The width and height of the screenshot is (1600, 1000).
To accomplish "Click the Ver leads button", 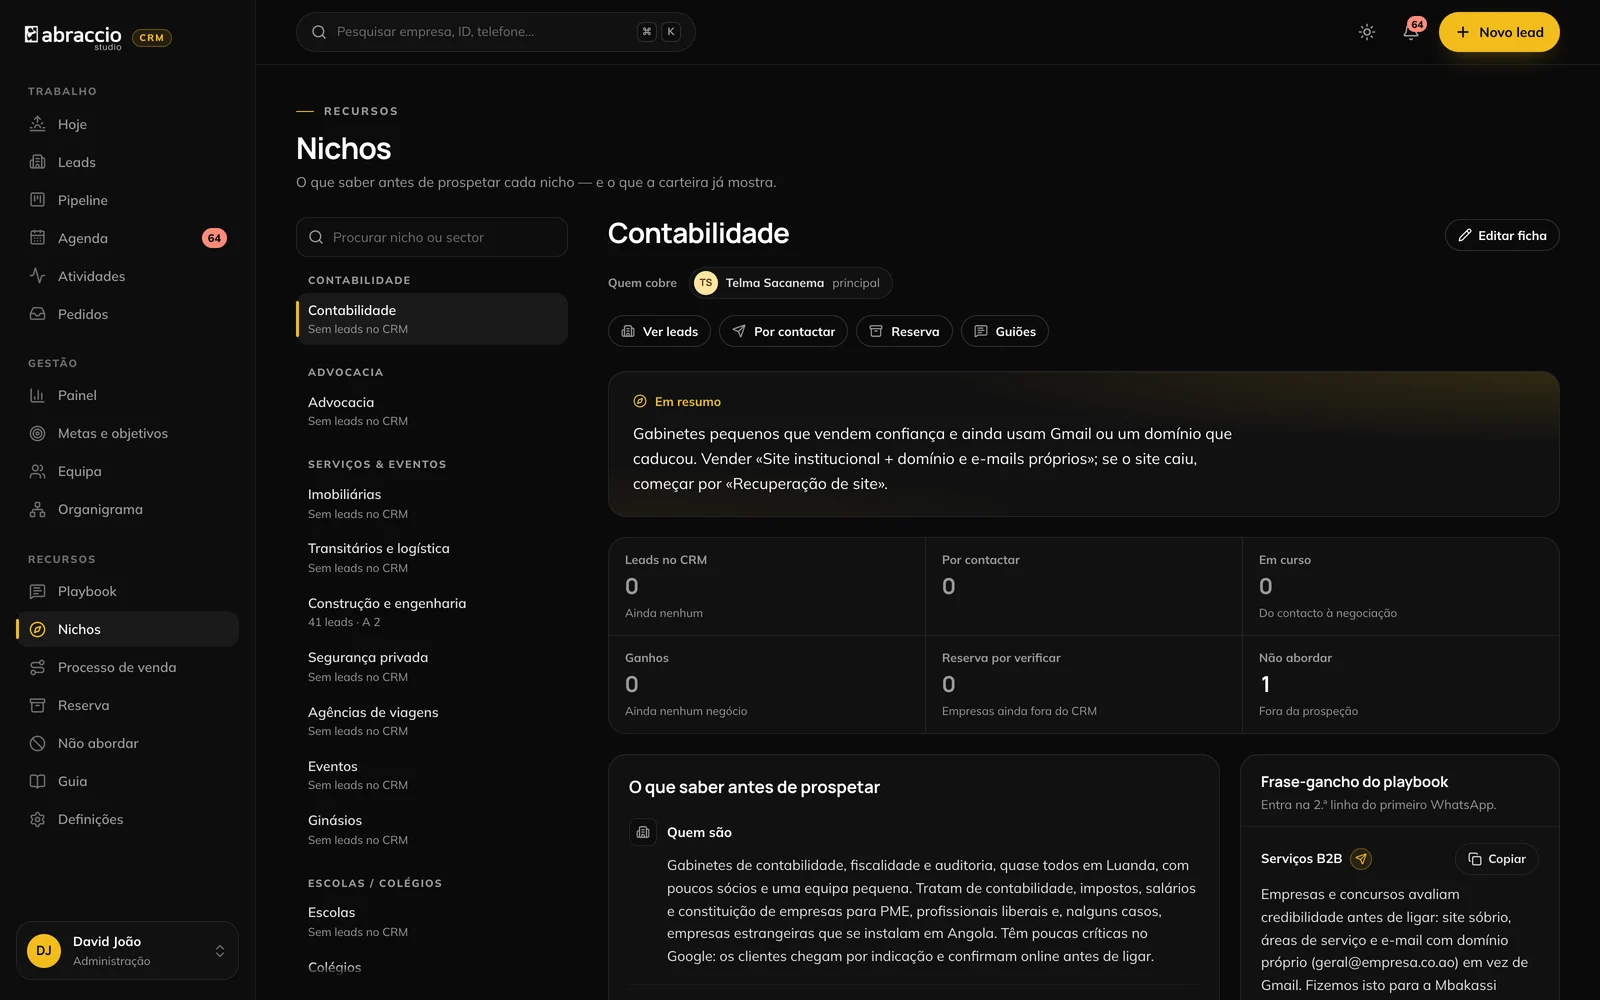I will pos(659,331).
